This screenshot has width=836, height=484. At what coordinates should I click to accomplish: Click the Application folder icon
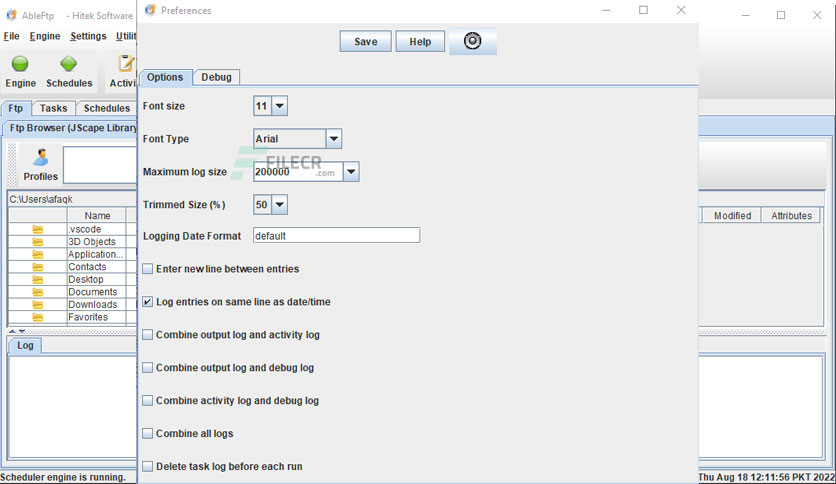37,255
